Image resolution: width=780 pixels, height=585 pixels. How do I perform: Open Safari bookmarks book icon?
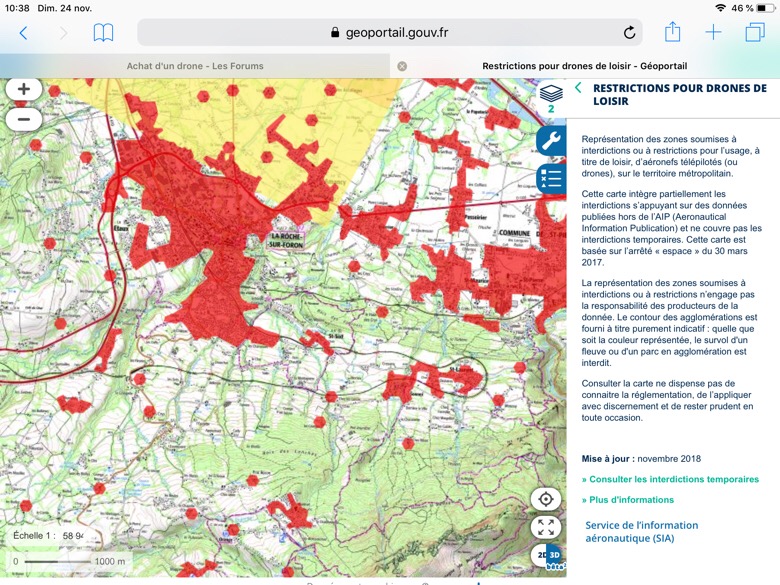[x=103, y=32]
